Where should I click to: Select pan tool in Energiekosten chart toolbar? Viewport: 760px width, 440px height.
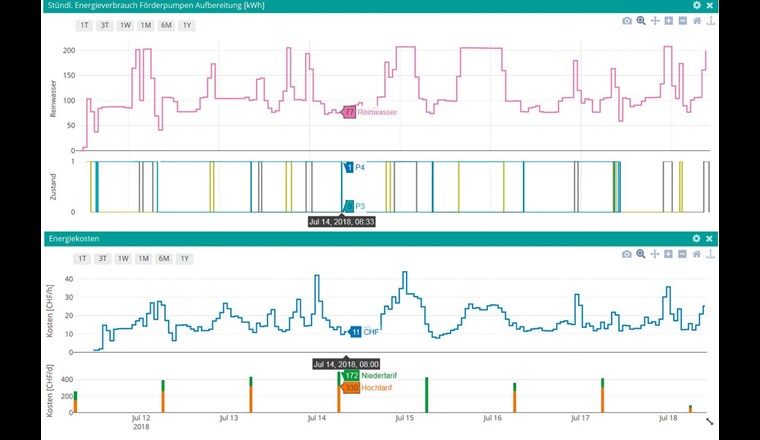655,255
